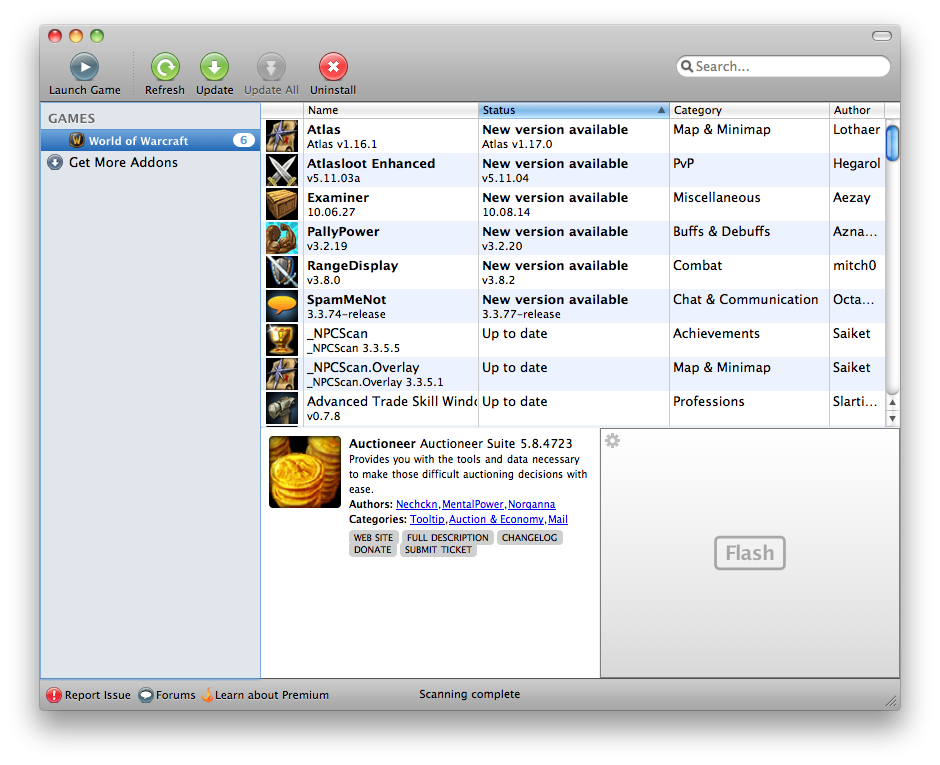Click the _NPCScan trophy icon
The width and height of the screenshot is (940, 765).
click(282, 340)
